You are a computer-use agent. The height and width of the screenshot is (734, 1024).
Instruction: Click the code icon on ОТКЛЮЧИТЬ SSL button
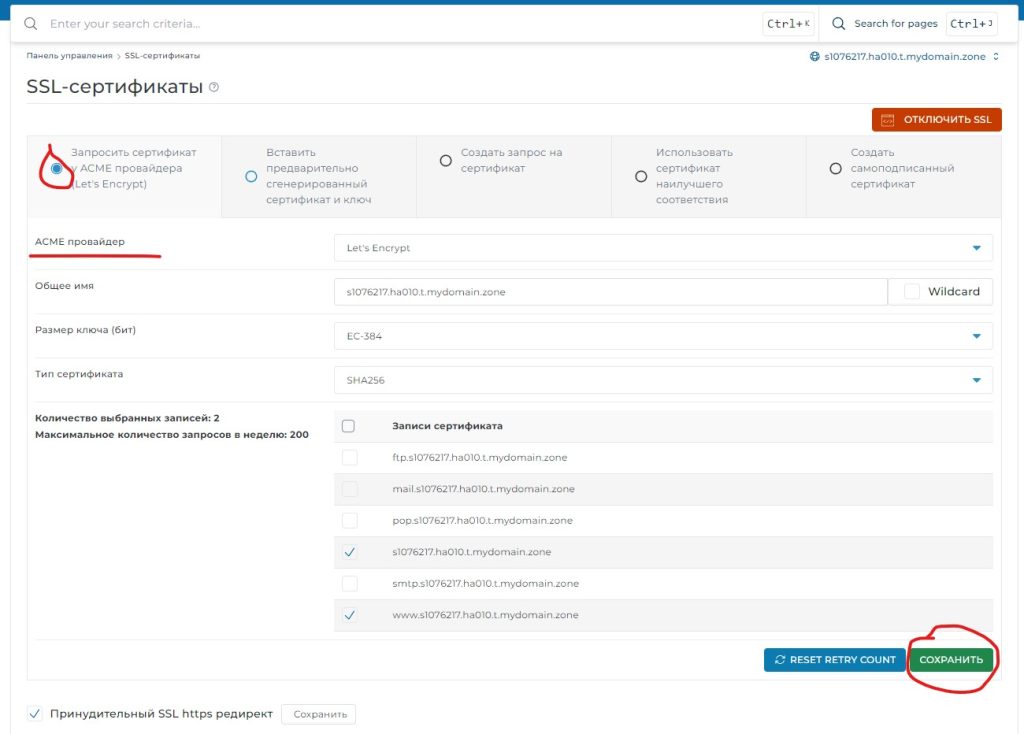(x=887, y=120)
